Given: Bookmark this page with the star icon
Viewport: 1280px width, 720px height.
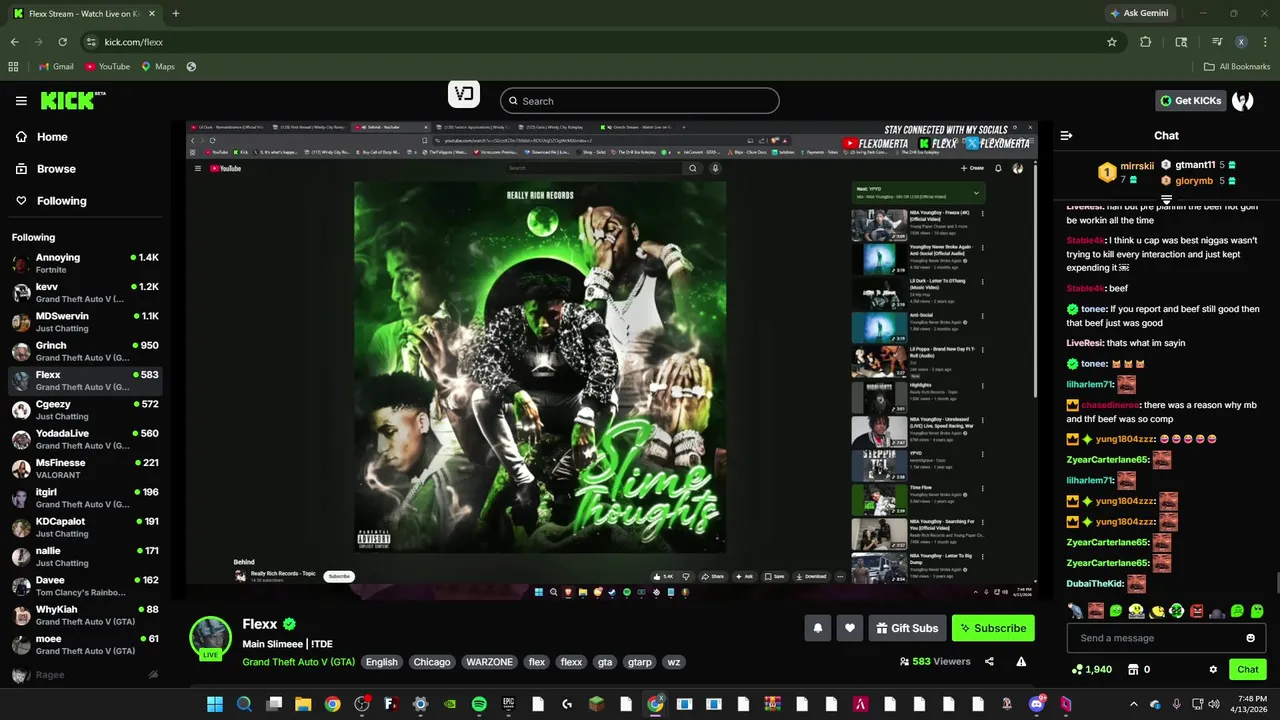Looking at the screenshot, I should (x=1111, y=42).
